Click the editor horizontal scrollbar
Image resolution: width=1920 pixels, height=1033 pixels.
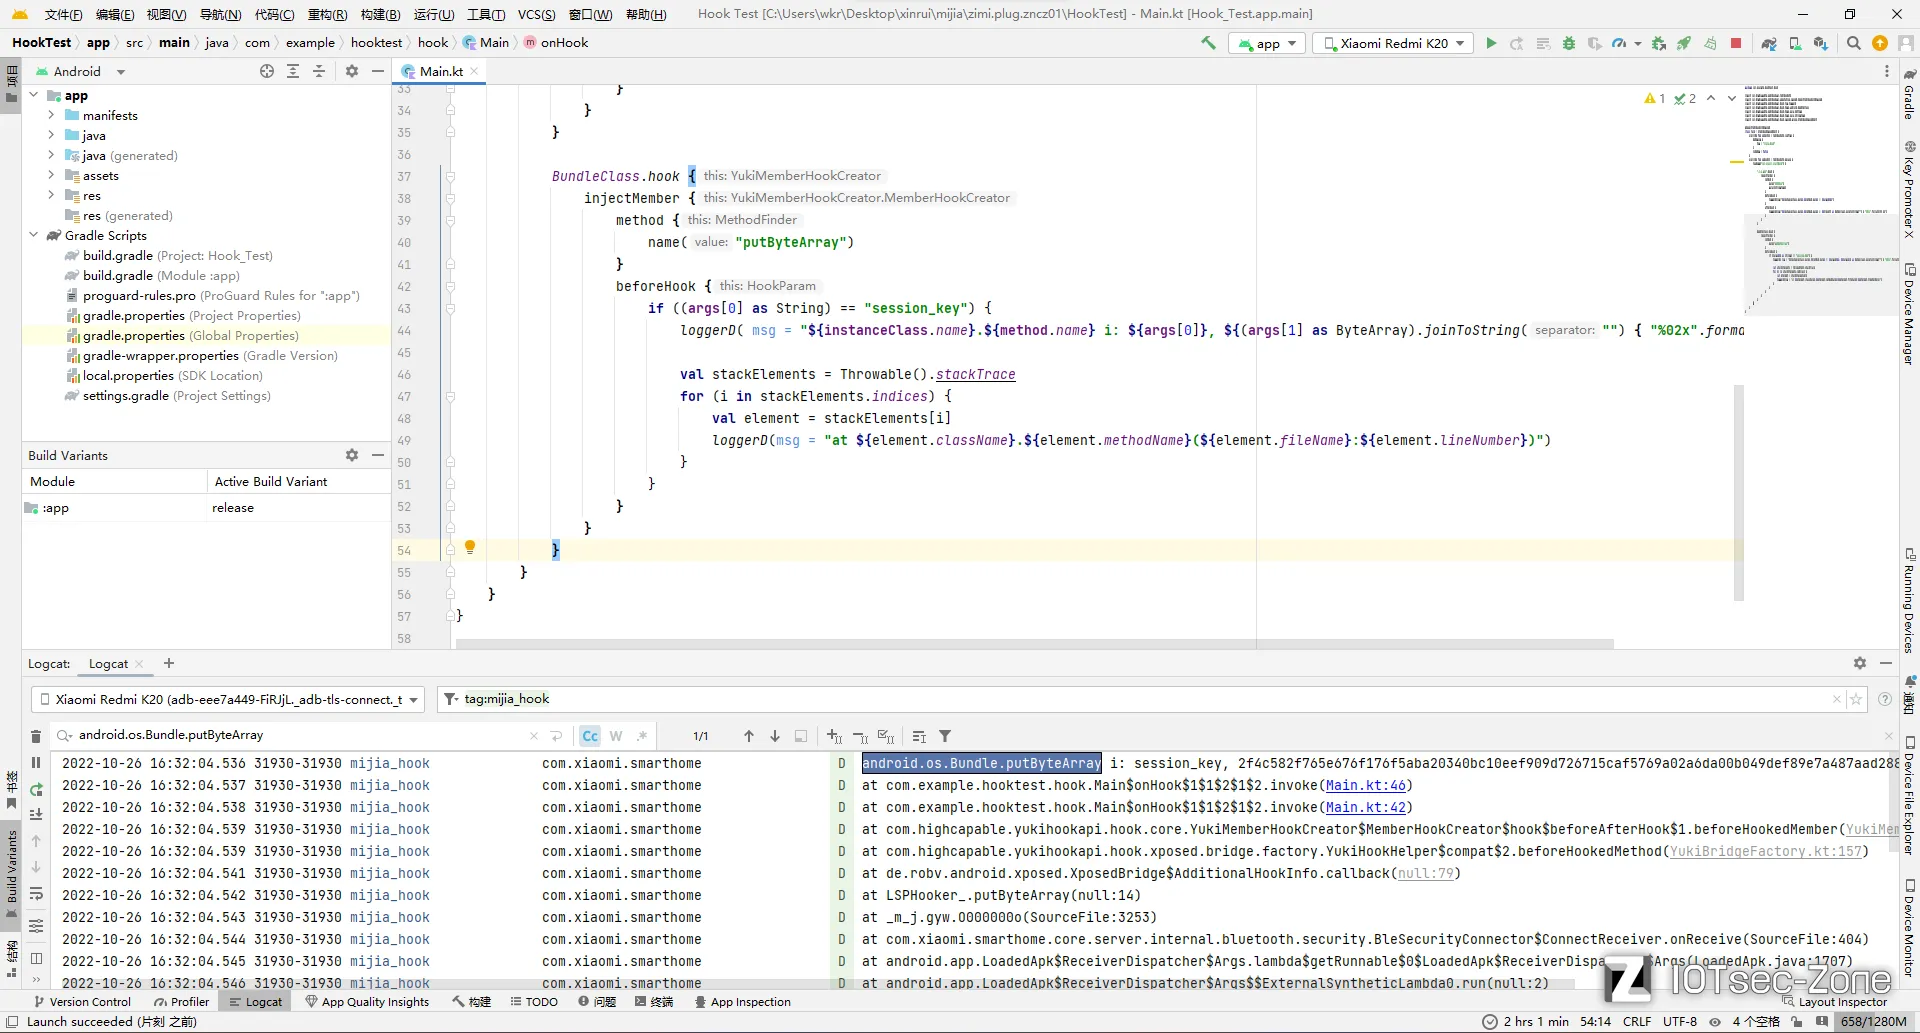tap(1035, 643)
